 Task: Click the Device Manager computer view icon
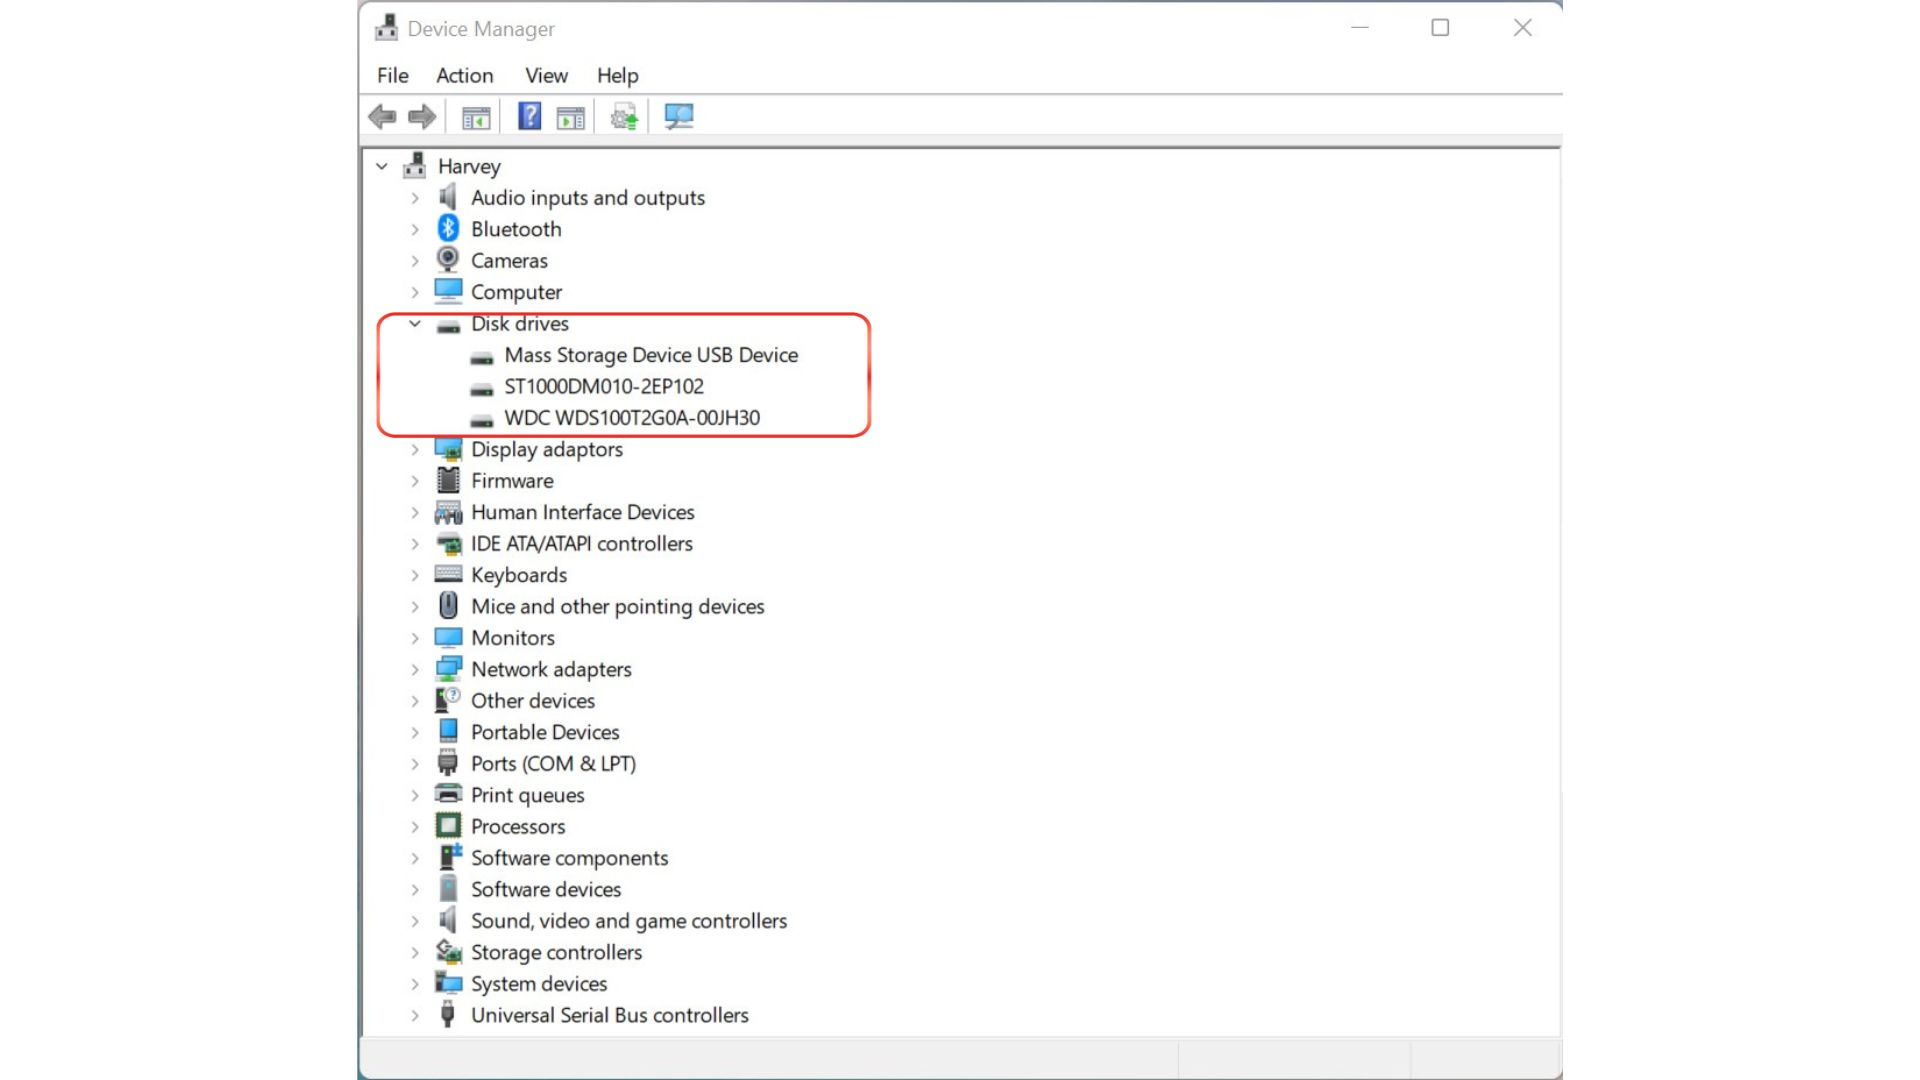678,117
